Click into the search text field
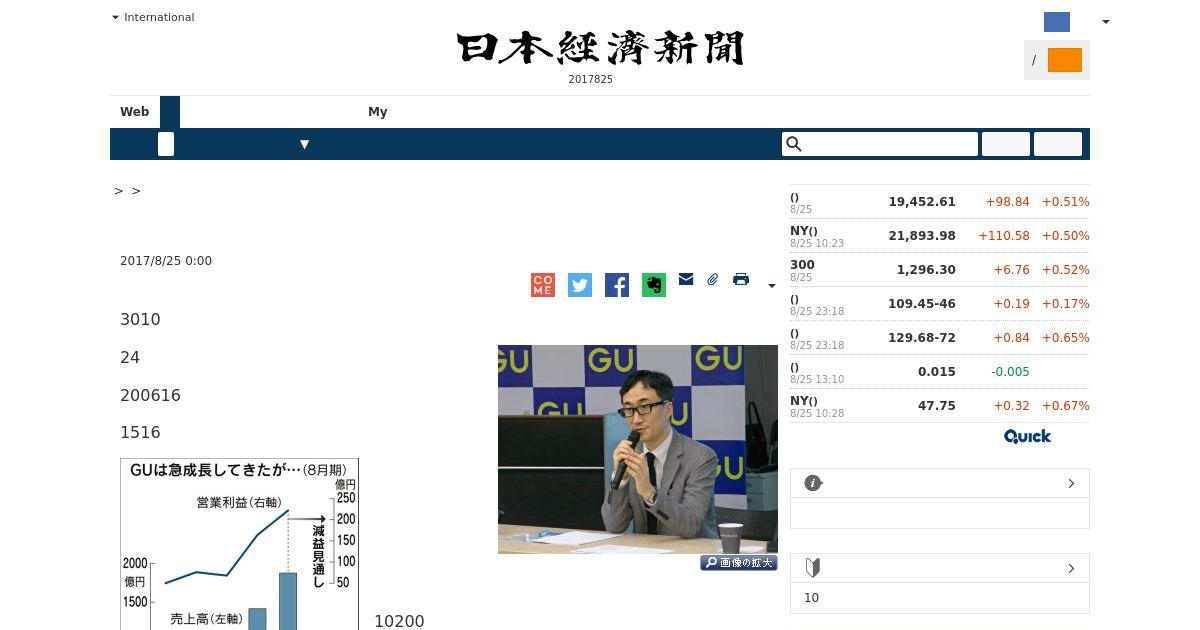Viewport: 1200px width, 630px height. pyautogui.click(x=880, y=144)
